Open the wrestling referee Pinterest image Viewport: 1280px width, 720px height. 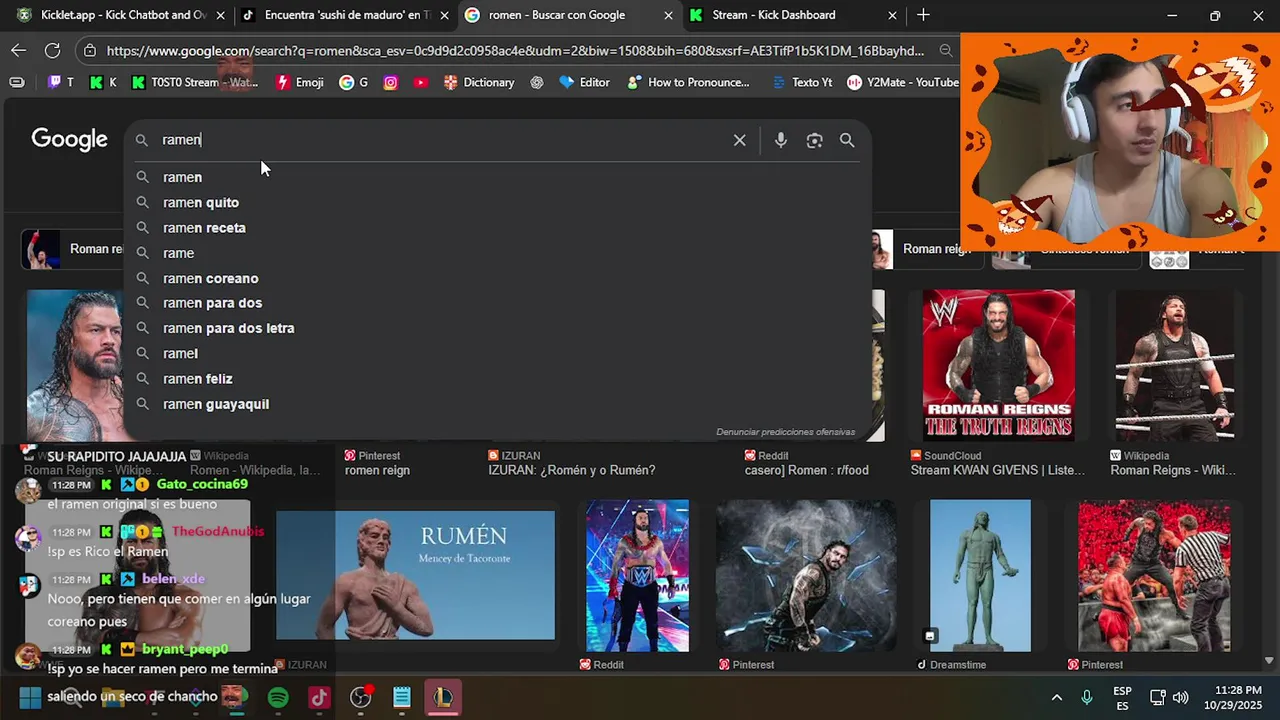(x=1154, y=575)
